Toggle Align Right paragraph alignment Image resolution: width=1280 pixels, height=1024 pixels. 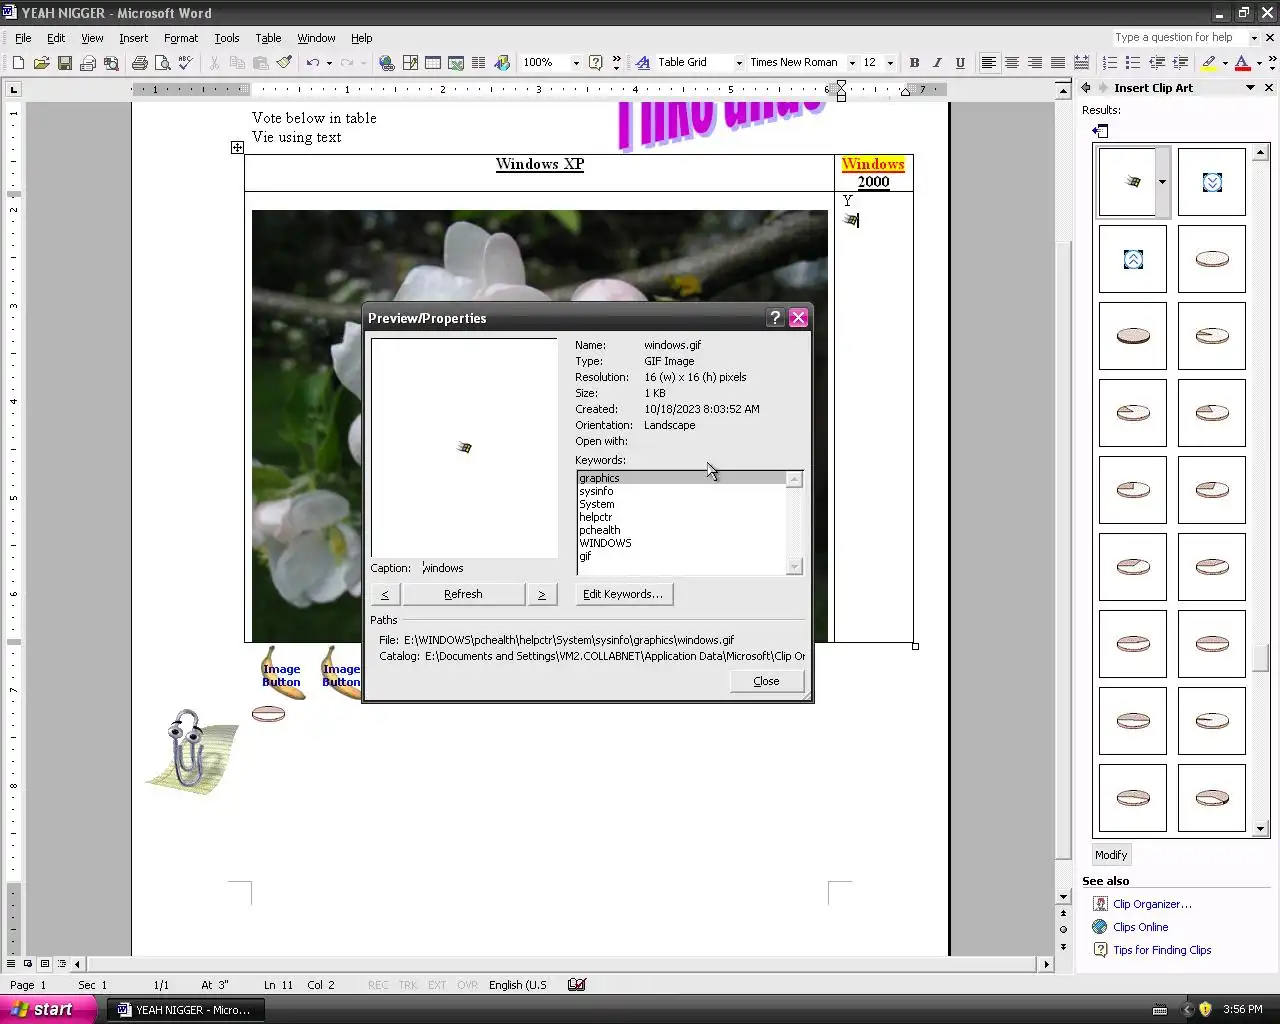pyautogui.click(x=1035, y=63)
